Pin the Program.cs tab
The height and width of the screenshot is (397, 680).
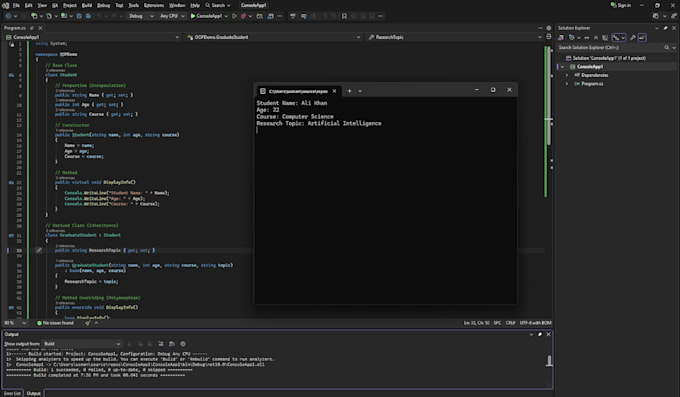(x=32, y=28)
